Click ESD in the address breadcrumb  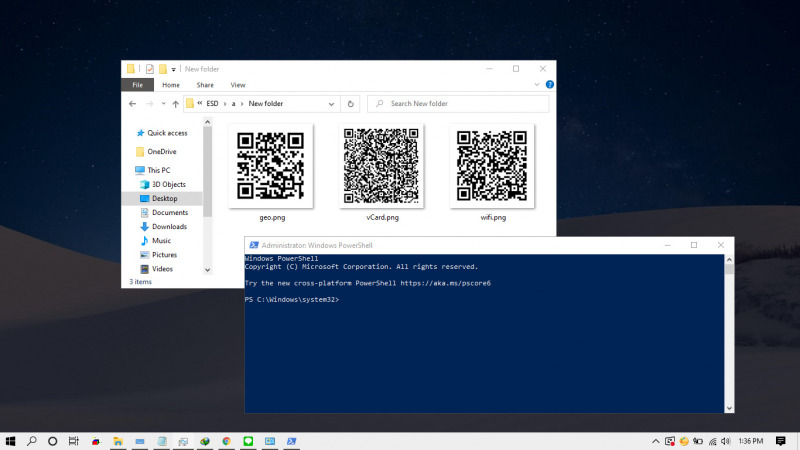[x=212, y=104]
